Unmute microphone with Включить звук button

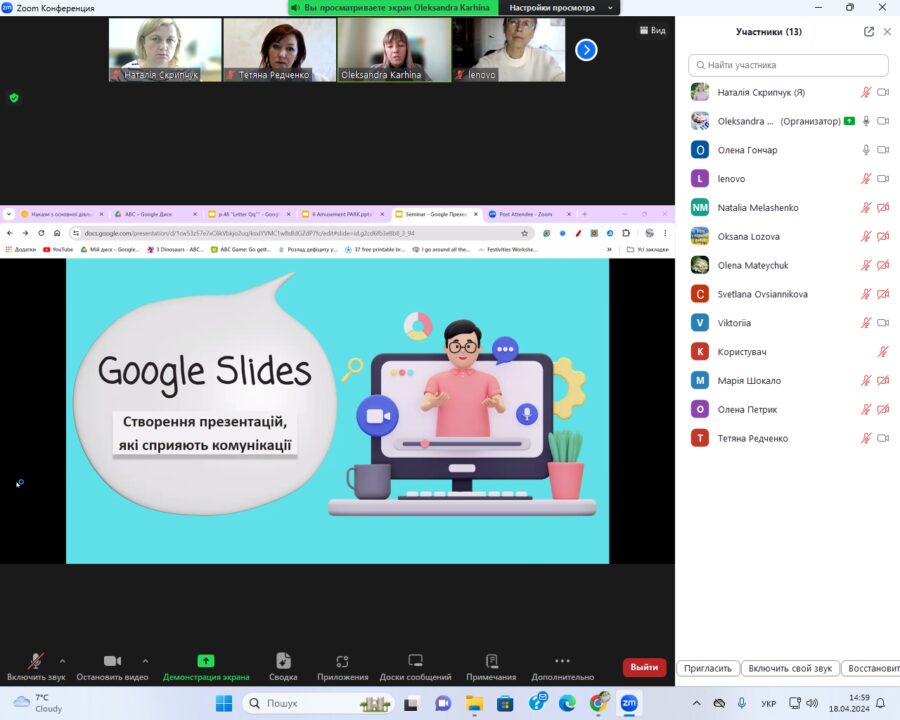click(x=36, y=667)
